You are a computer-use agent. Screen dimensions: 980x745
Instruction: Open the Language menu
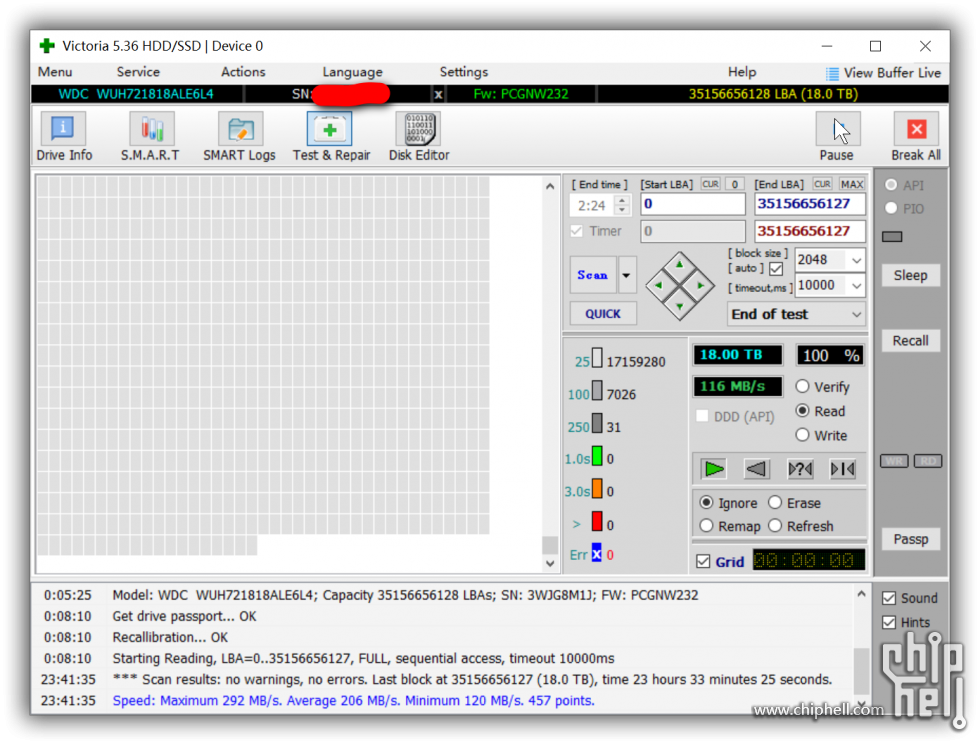click(352, 72)
